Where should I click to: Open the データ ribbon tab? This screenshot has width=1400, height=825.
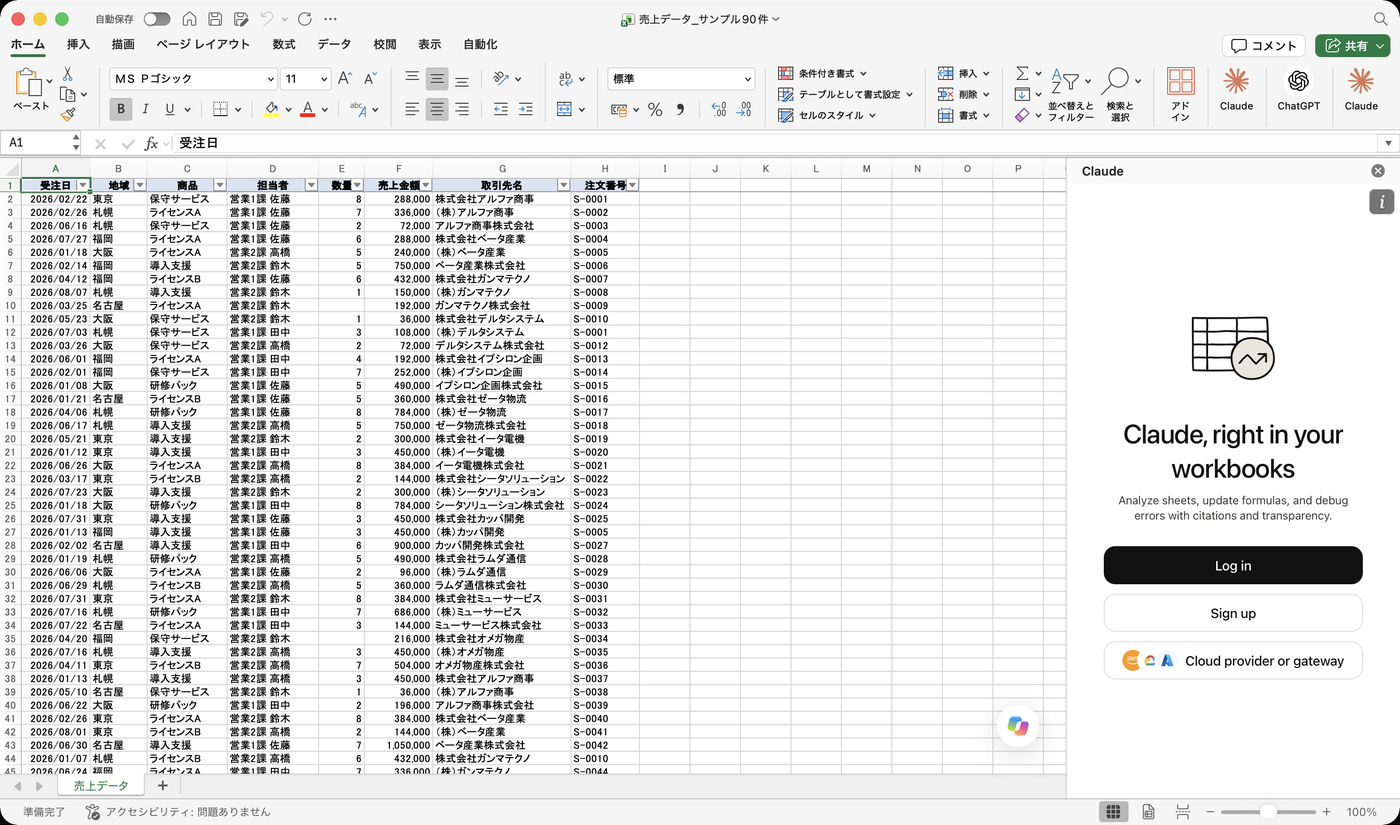[x=334, y=44]
